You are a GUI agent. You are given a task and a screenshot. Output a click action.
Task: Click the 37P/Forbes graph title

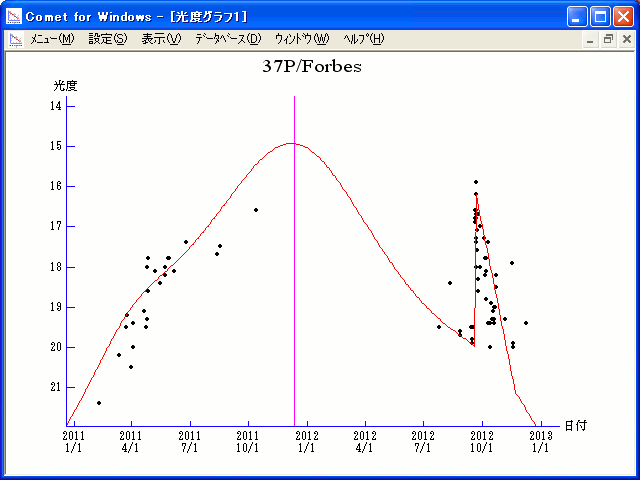(311, 67)
